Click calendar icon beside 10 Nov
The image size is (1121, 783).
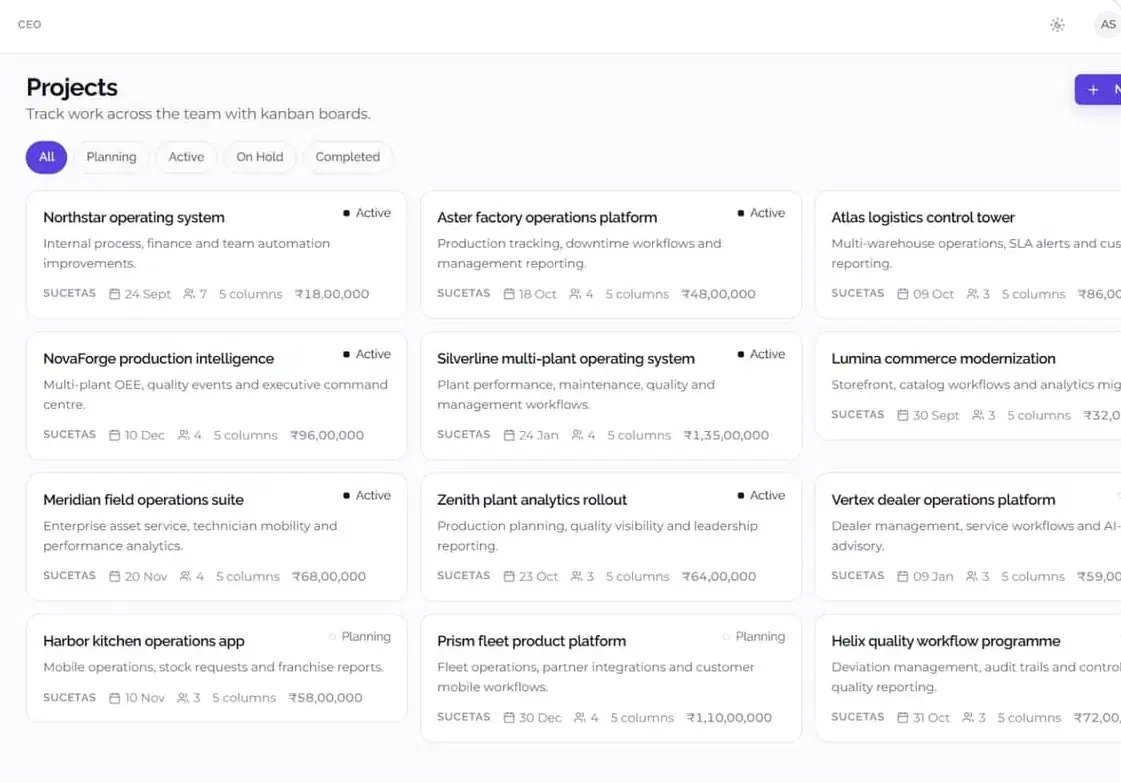pyautogui.click(x=114, y=698)
